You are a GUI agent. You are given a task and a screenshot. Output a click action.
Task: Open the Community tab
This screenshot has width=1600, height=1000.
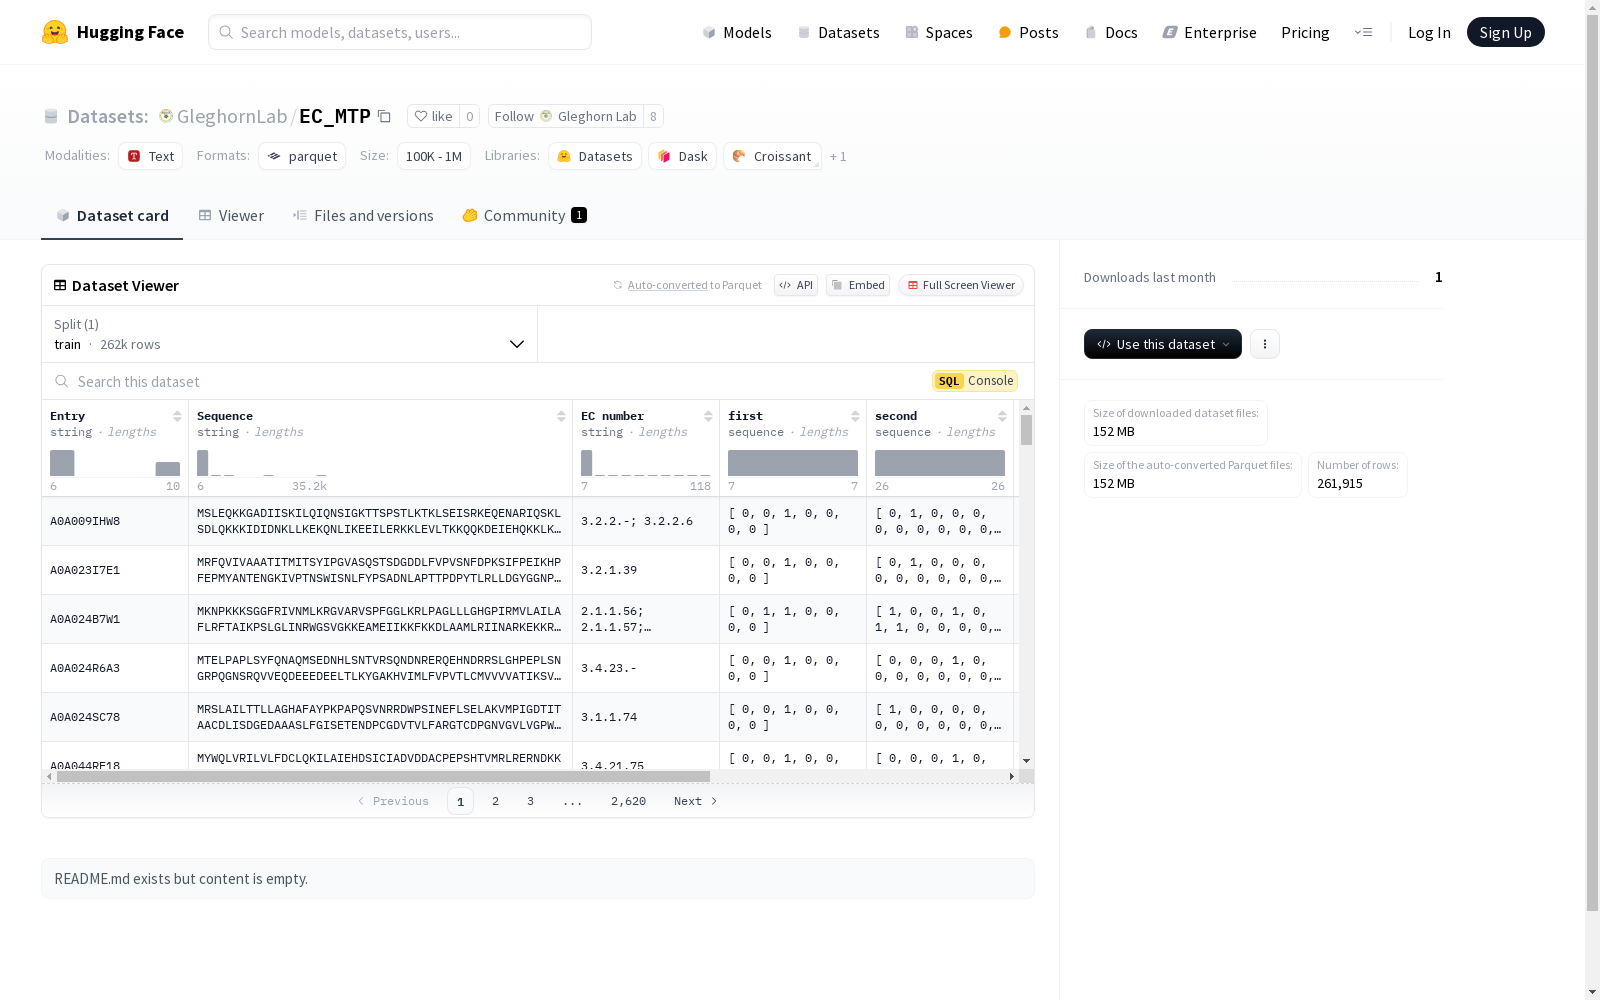click(524, 215)
